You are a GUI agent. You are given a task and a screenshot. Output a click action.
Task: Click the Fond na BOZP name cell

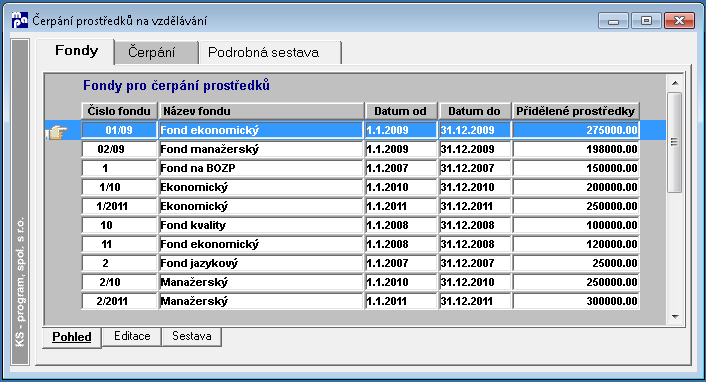tap(261, 168)
